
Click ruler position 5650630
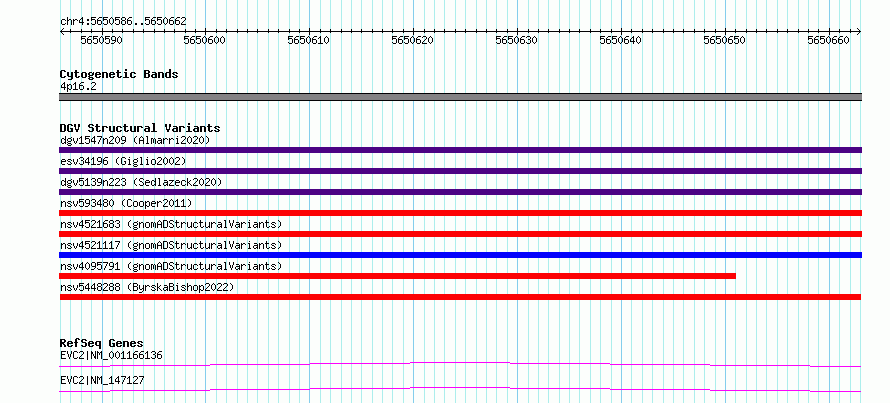[x=517, y=40]
